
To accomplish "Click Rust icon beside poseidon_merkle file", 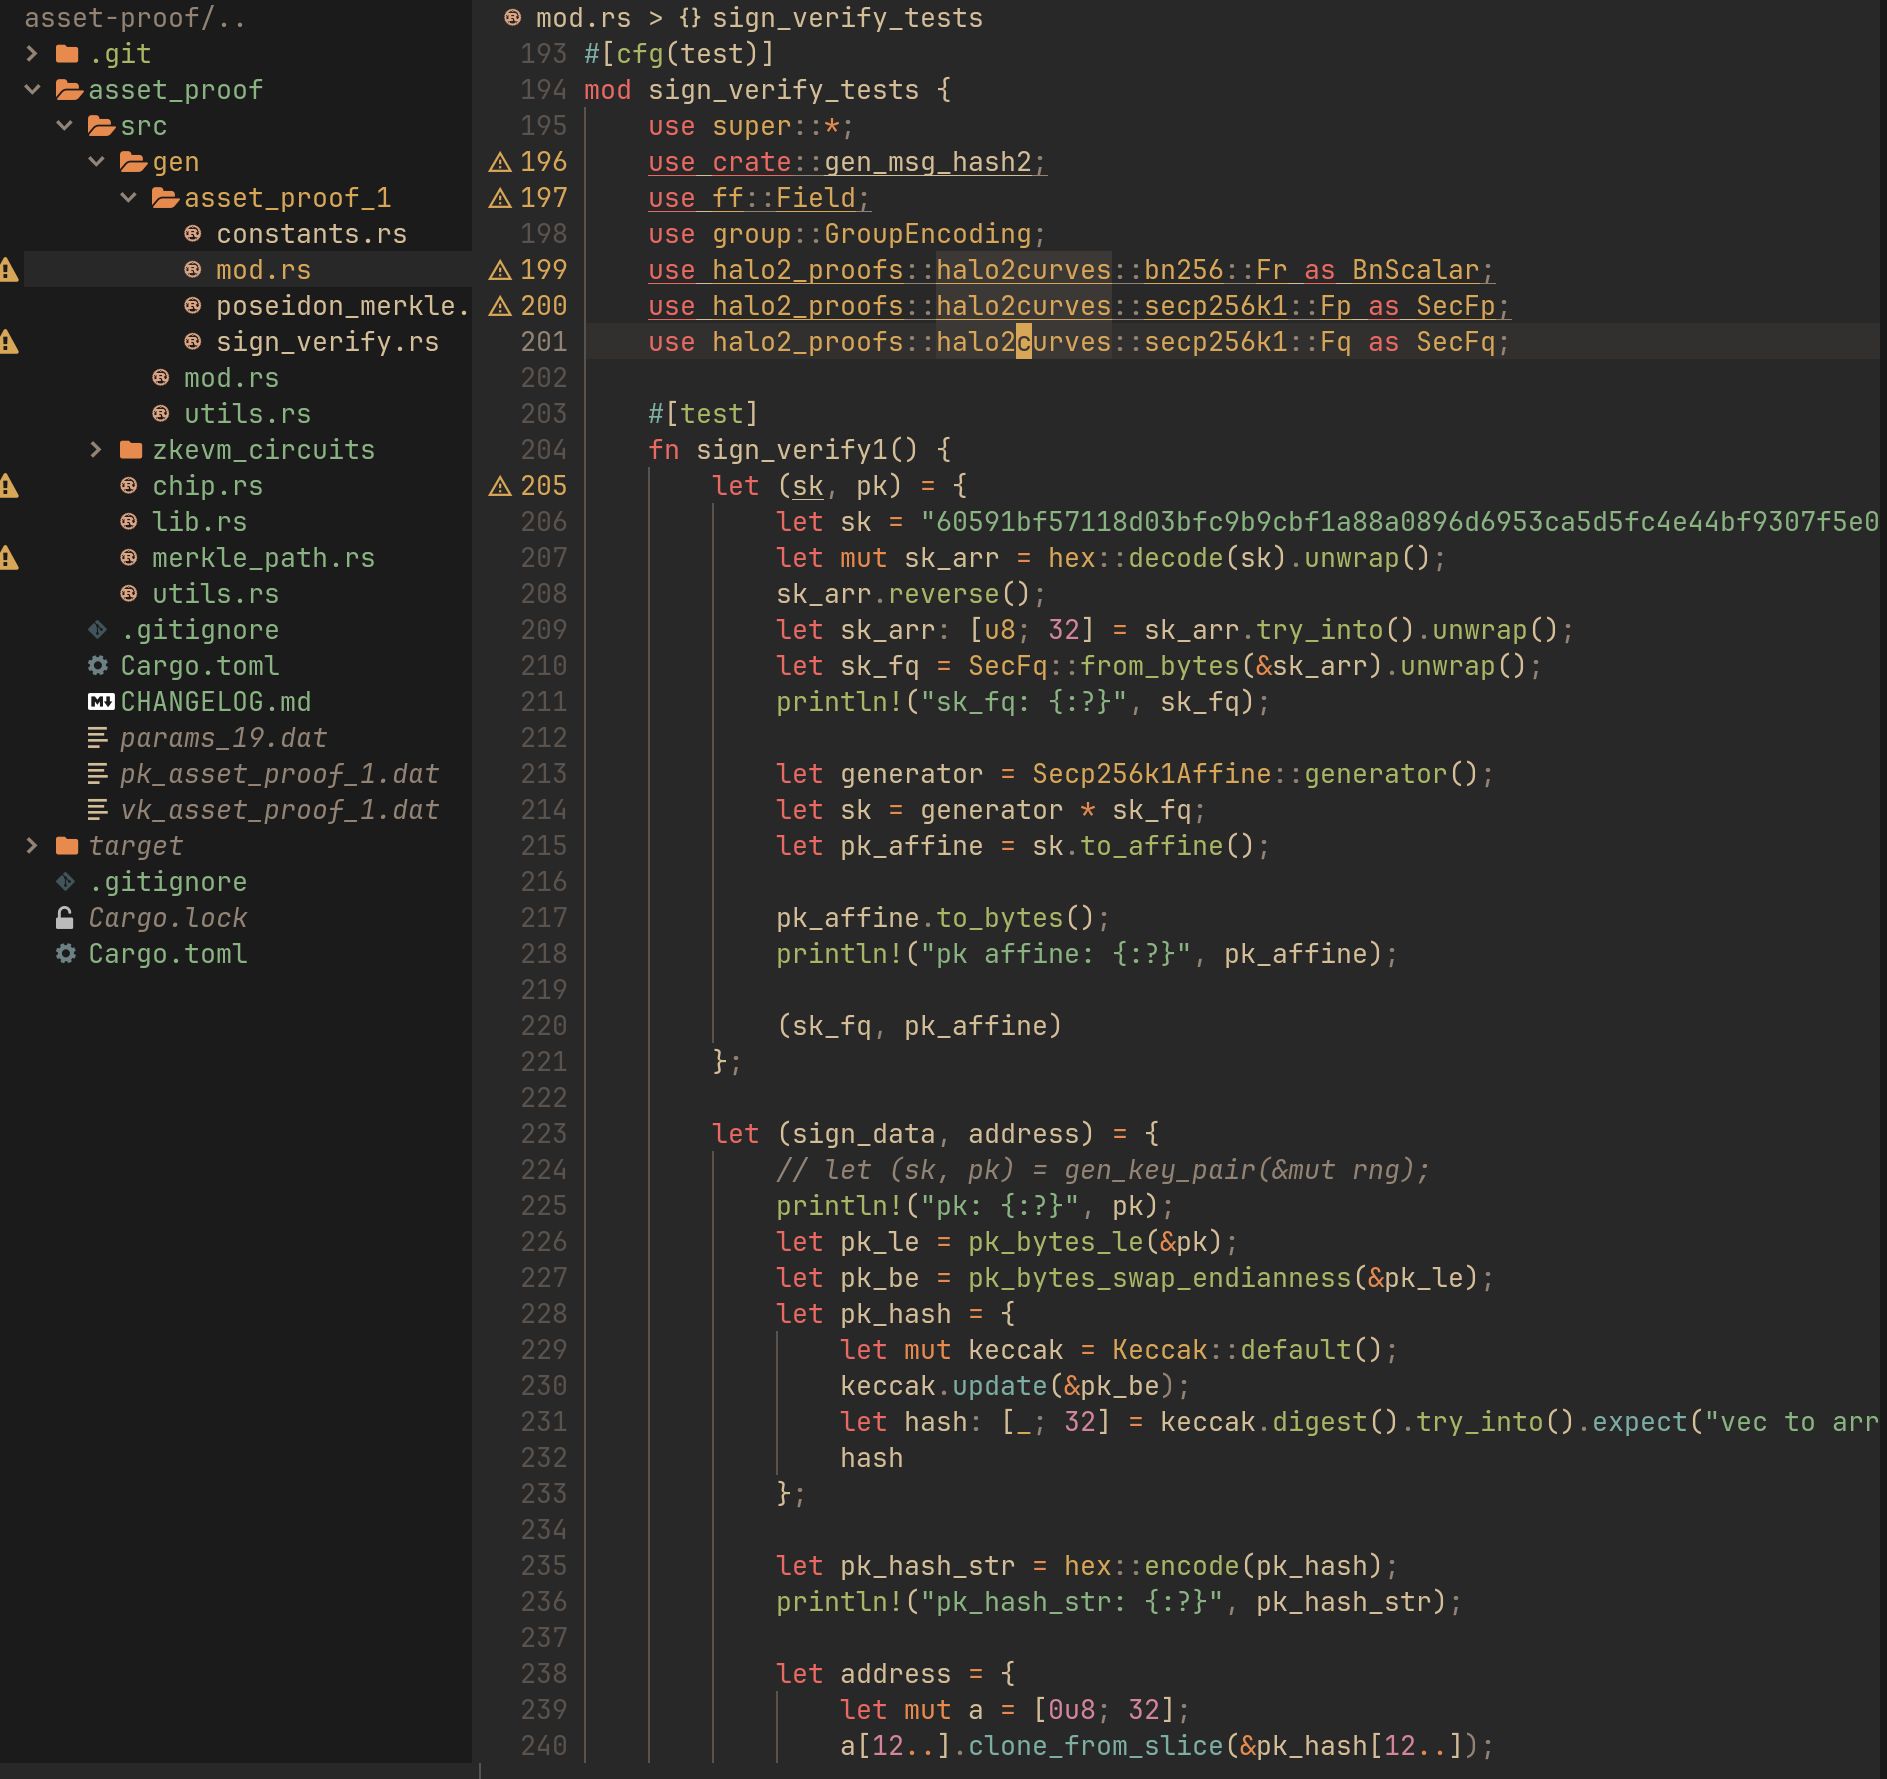I will click(x=193, y=306).
